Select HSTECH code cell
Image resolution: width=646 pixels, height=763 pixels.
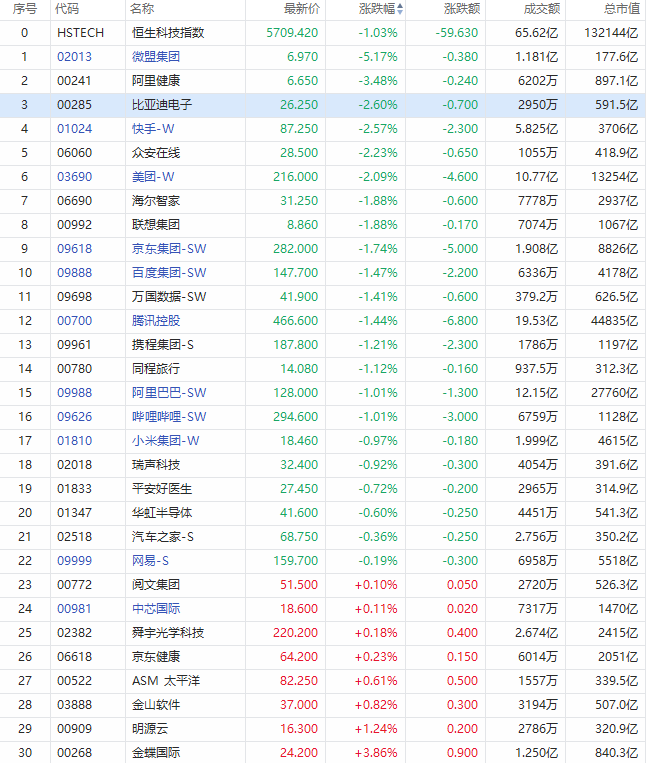click(x=81, y=33)
